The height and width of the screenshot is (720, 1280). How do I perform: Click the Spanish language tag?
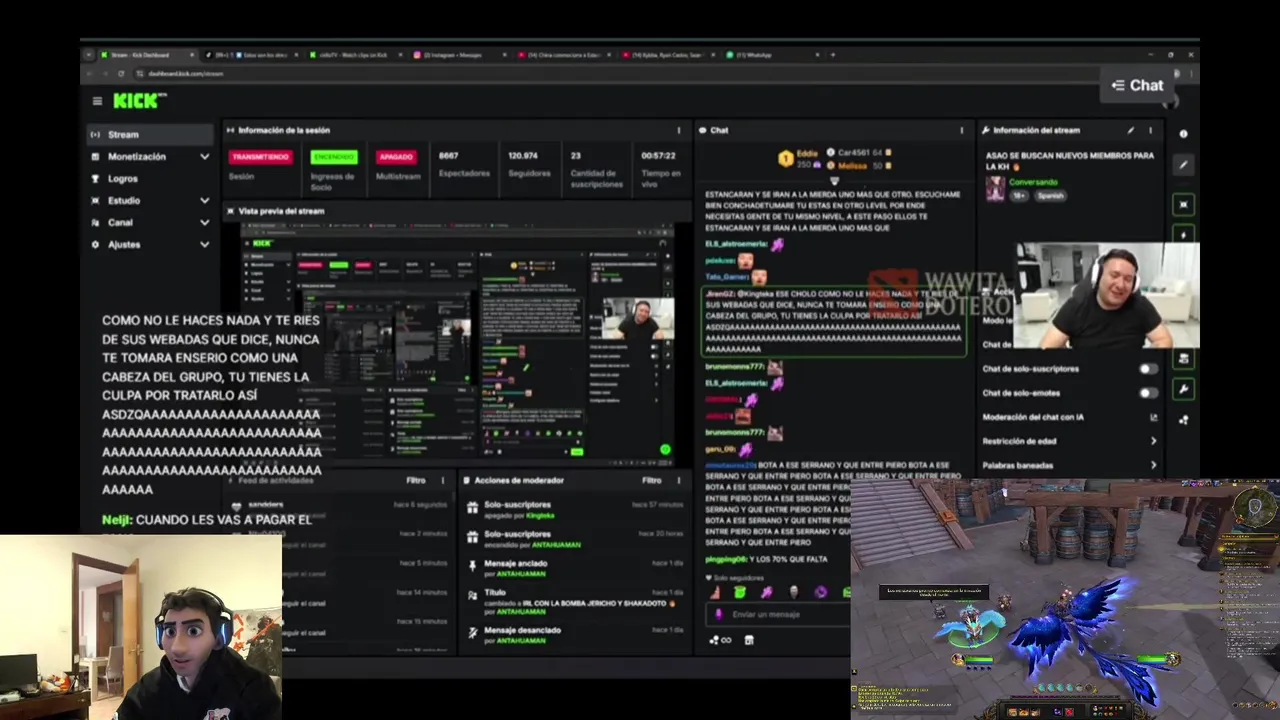pos(1050,196)
